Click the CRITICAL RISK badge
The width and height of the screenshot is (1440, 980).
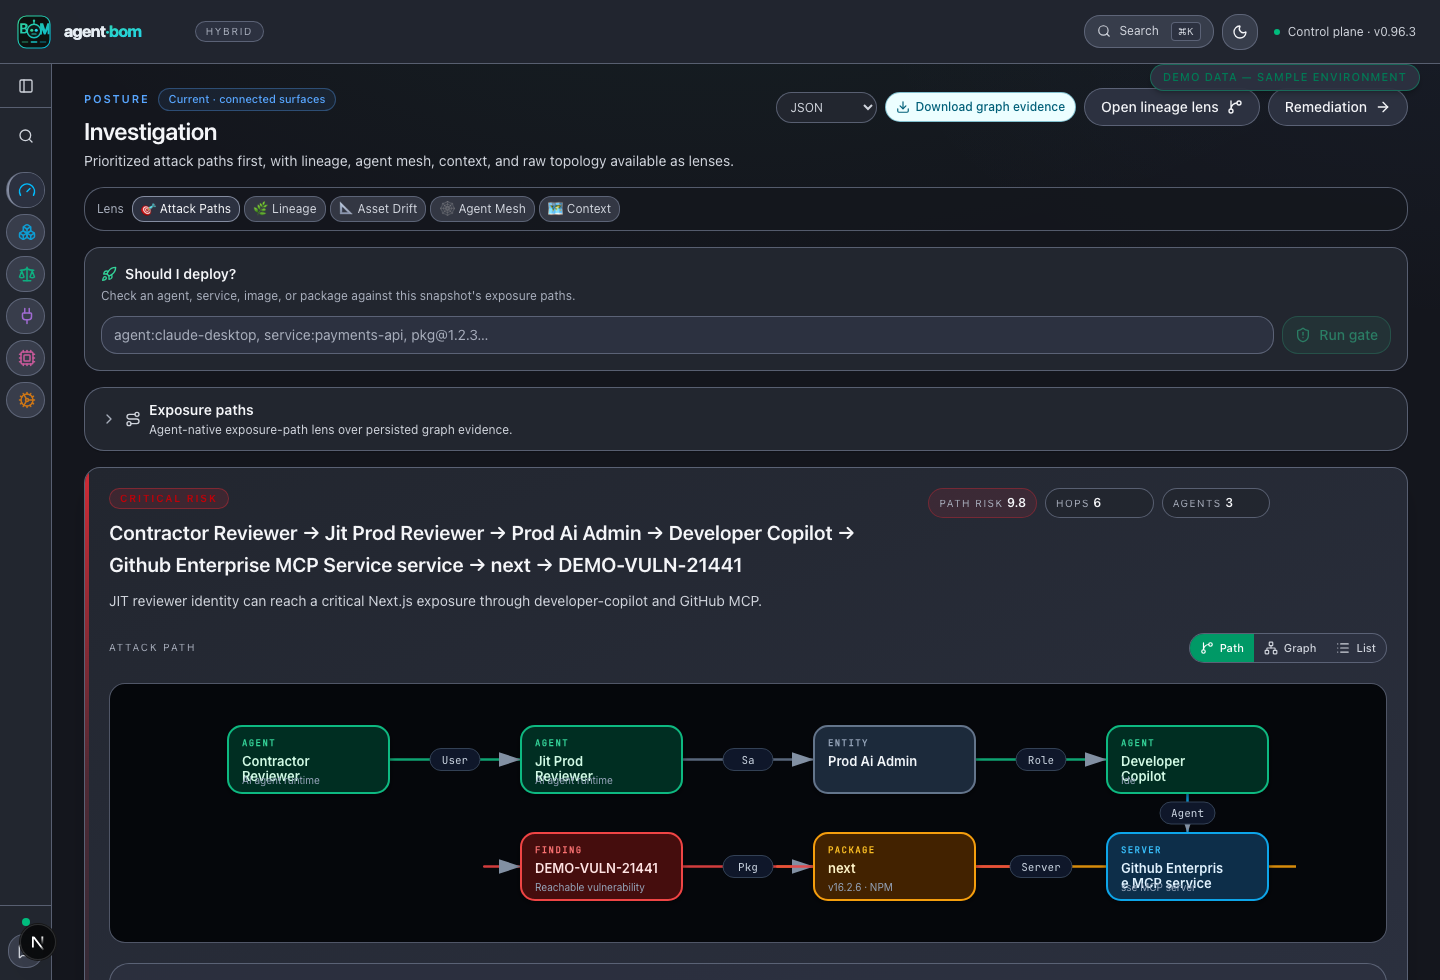169,498
